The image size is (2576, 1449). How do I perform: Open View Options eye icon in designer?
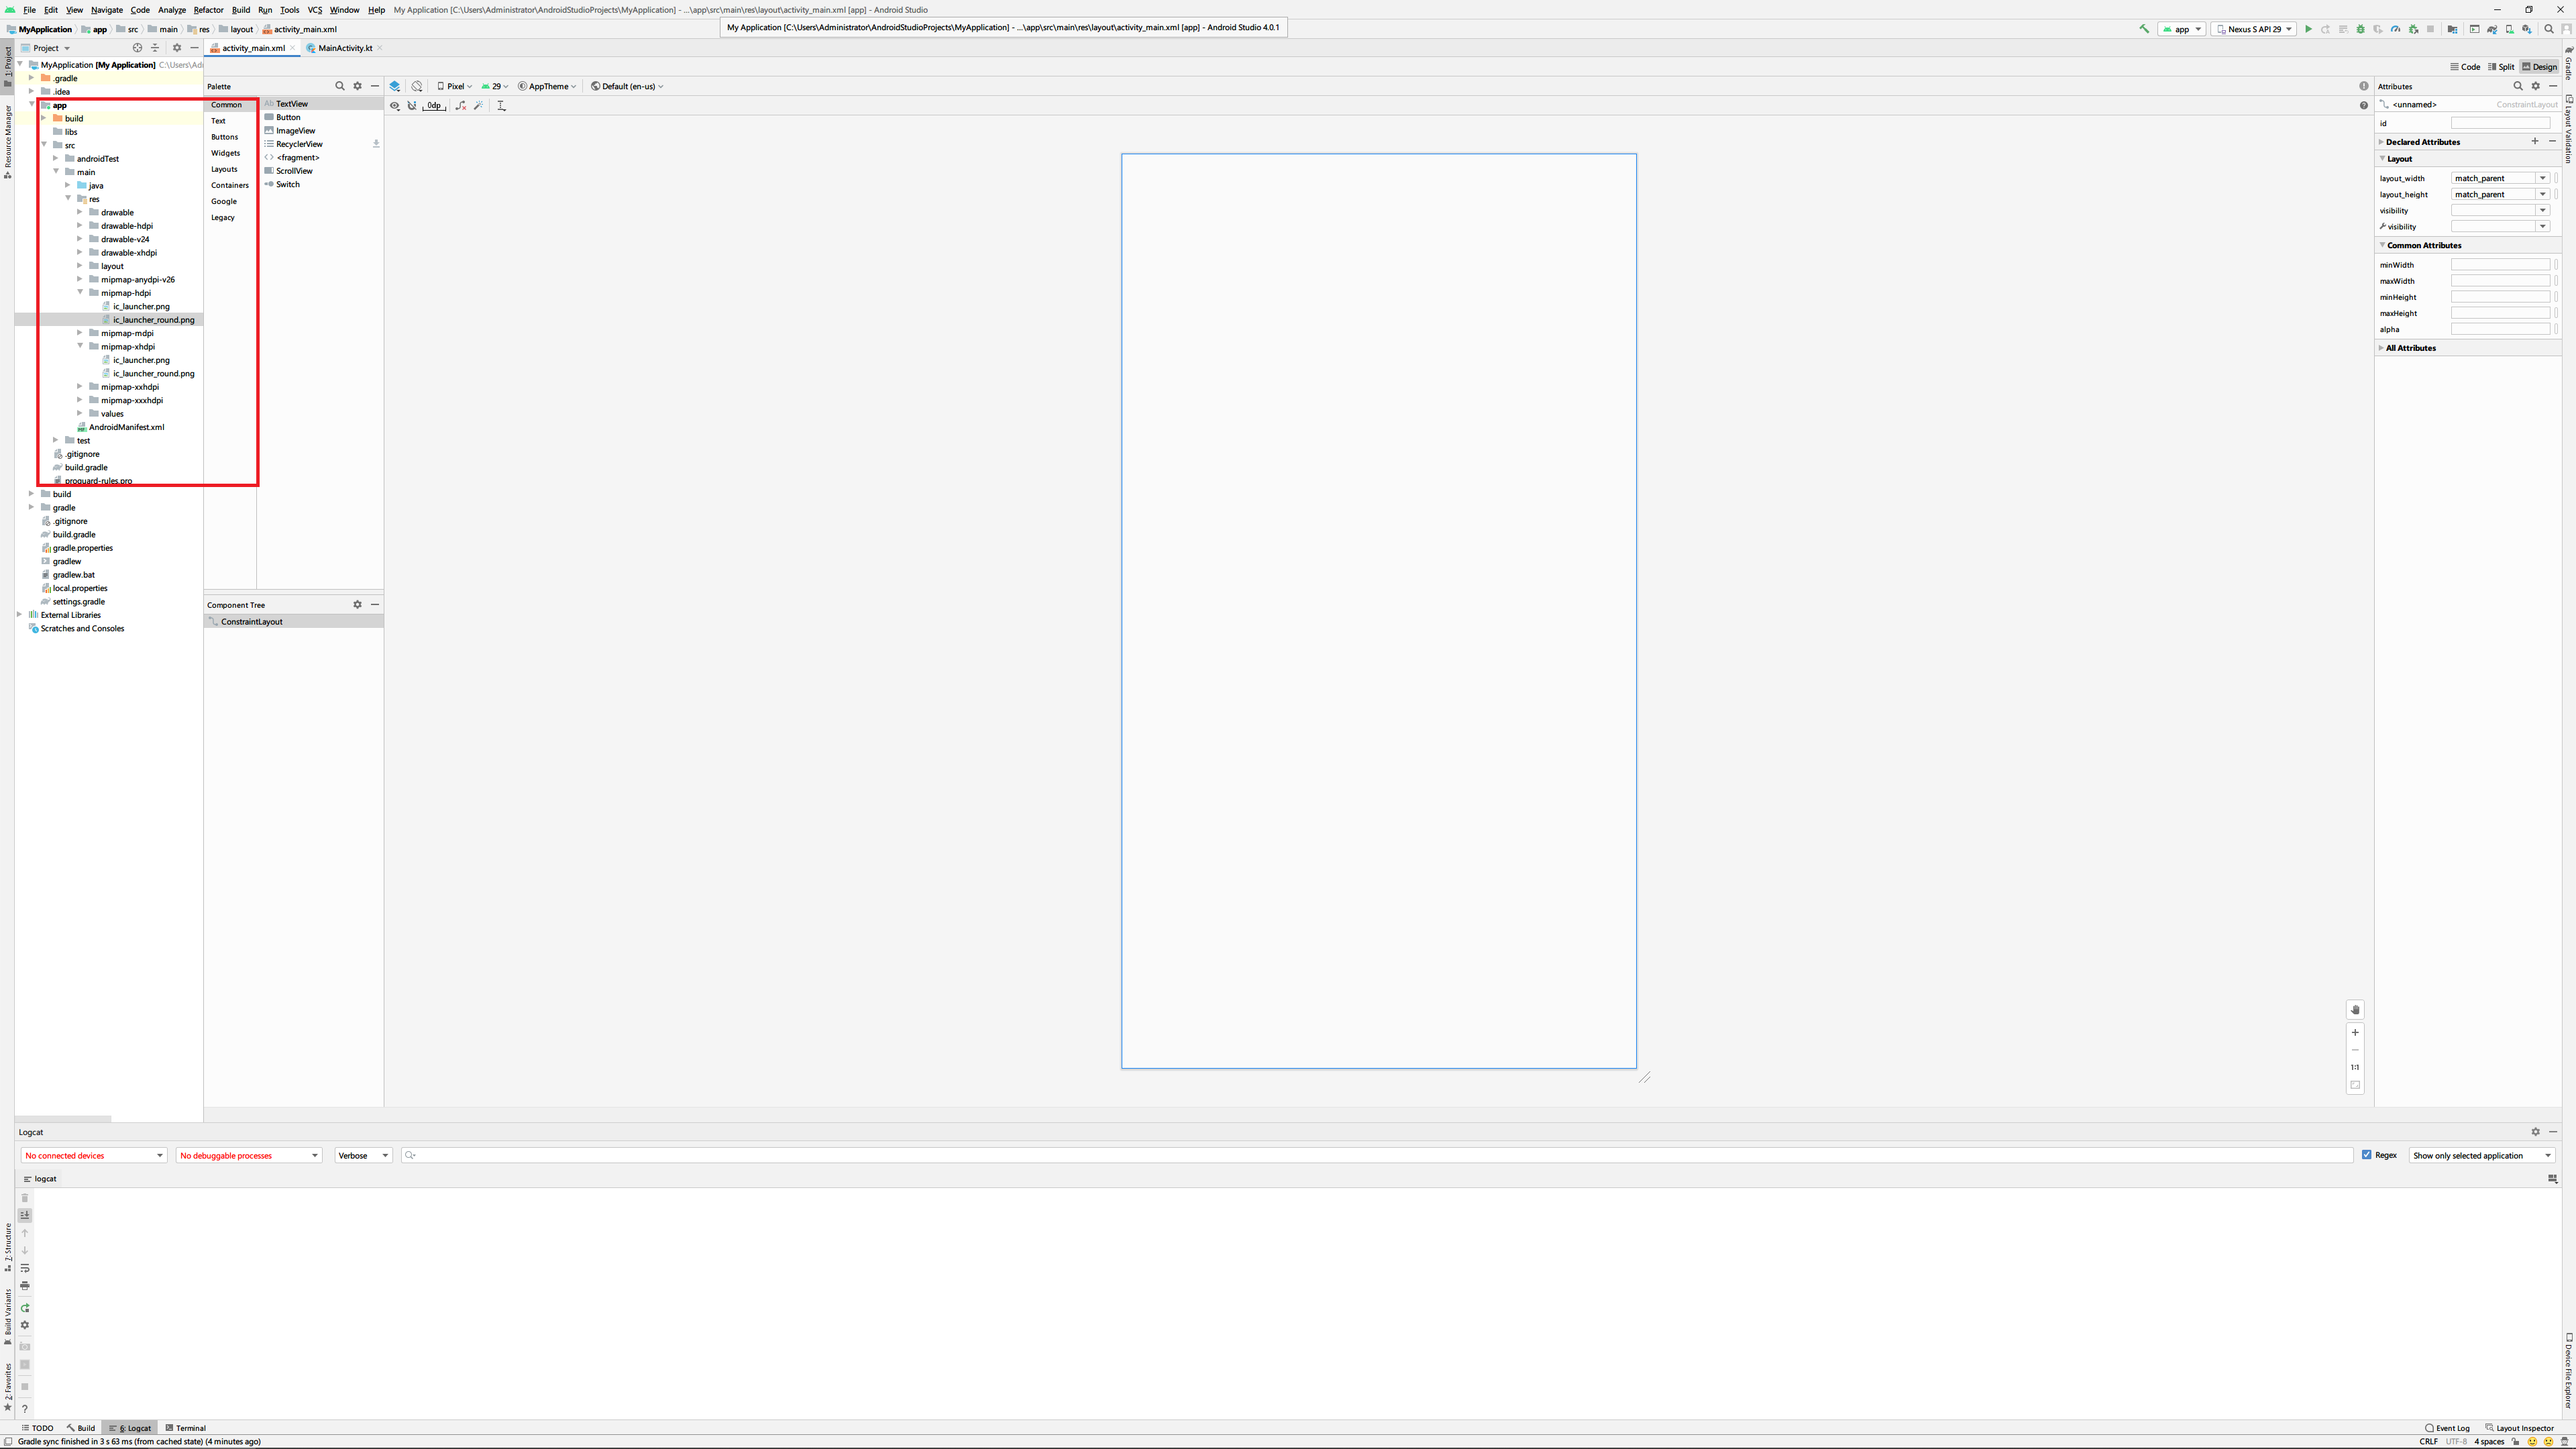click(395, 105)
